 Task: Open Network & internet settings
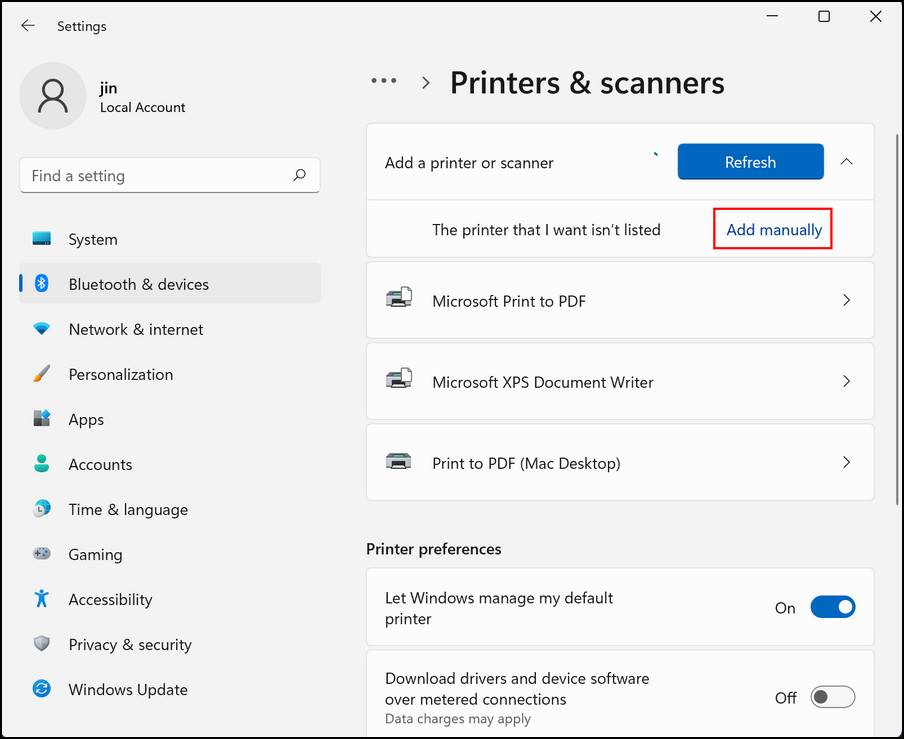click(138, 329)
